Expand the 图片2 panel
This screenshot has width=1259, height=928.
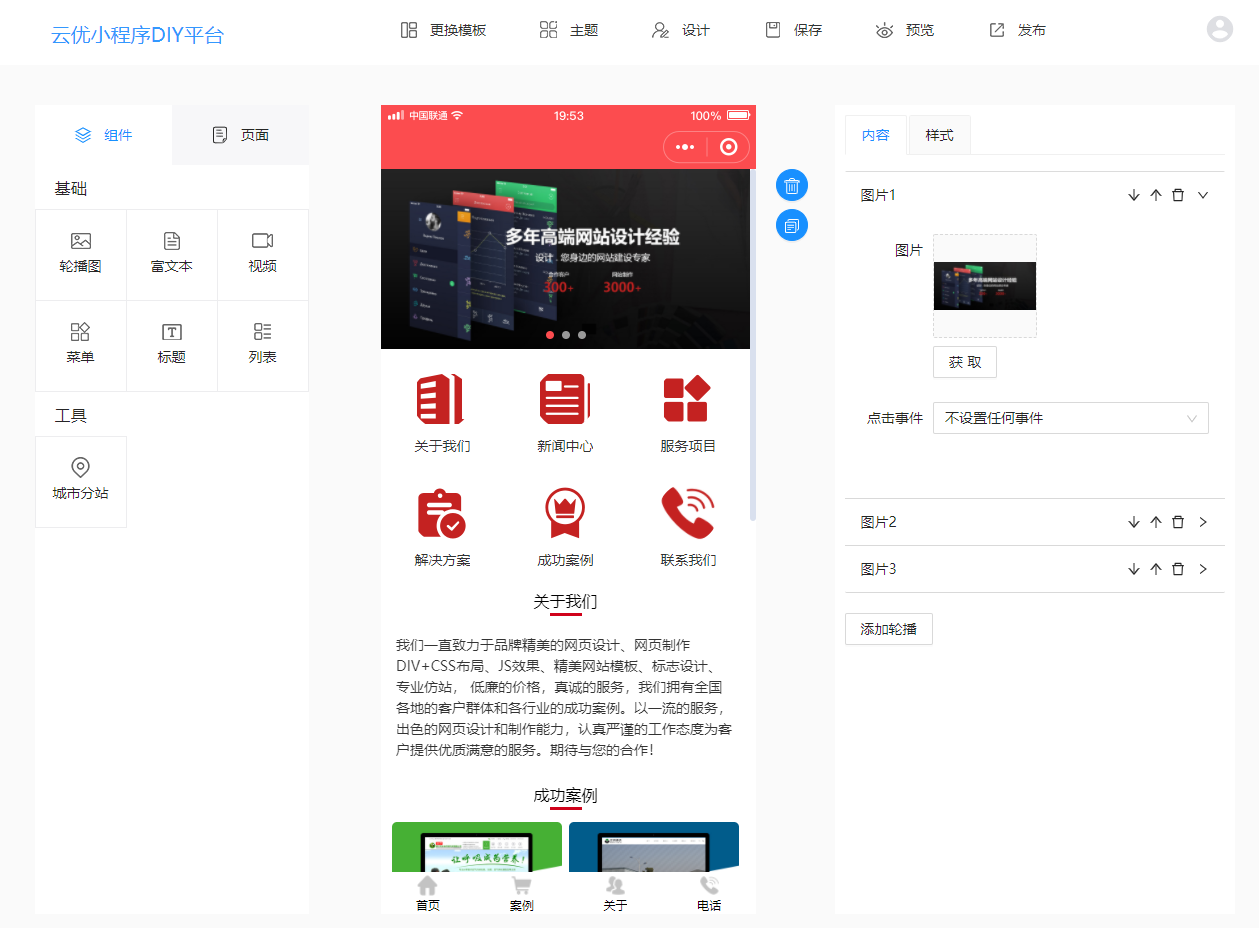pyautogui.click(x=1203, y=522)
